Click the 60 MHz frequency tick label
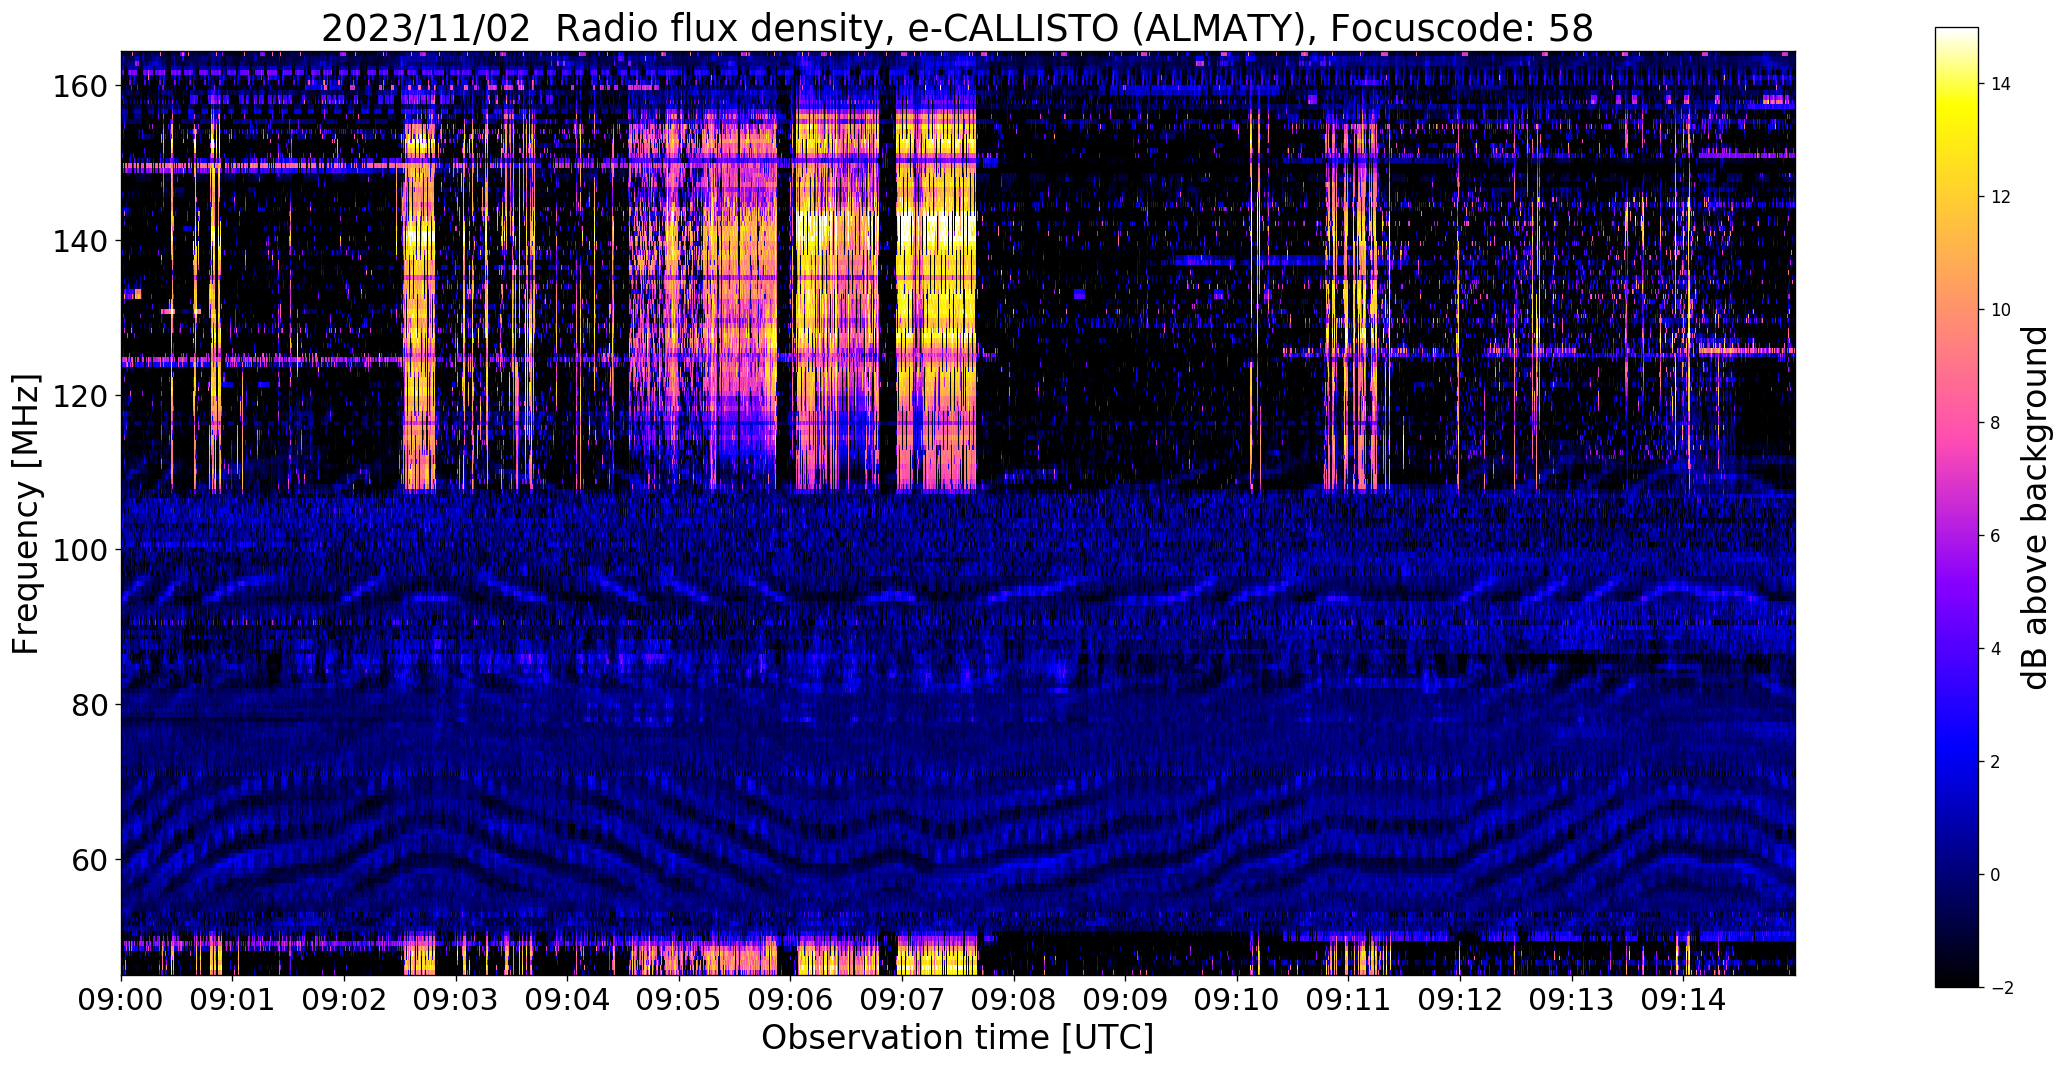This screenshot has height=1067, width=2066. (x=89, y=859)
